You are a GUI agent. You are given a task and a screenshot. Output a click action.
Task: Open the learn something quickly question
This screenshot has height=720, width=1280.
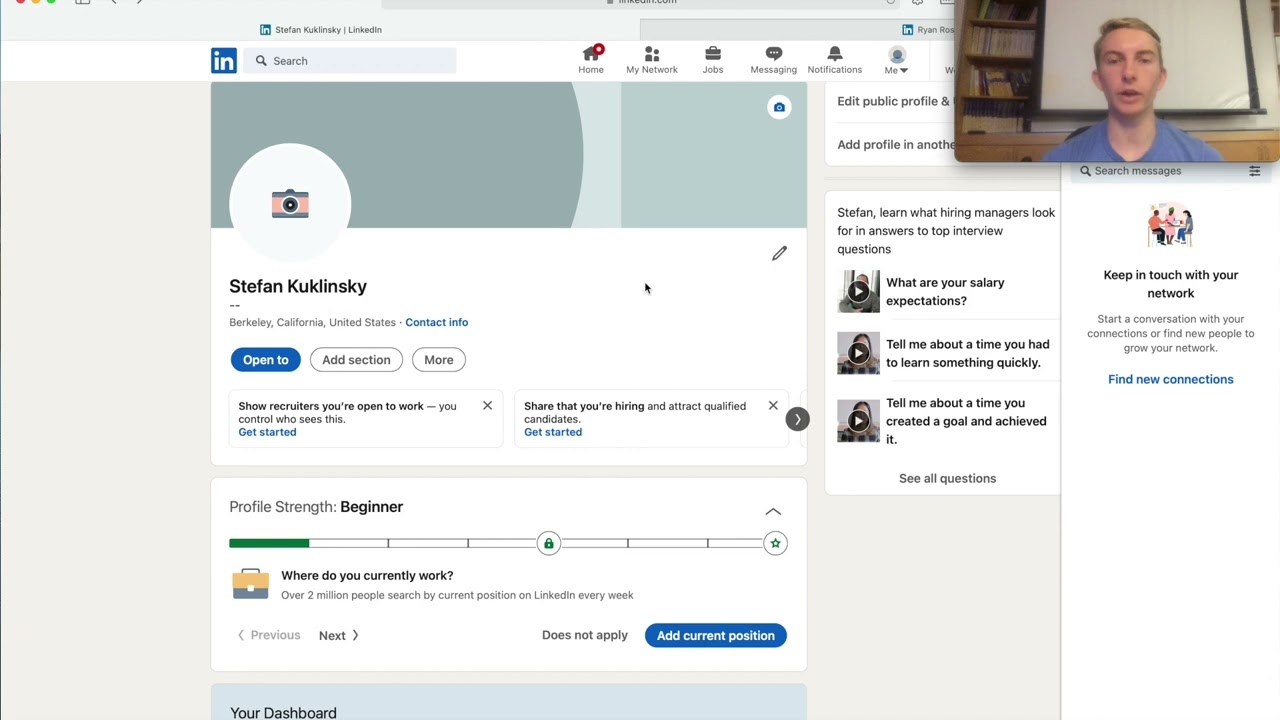(x=967, y=353)
